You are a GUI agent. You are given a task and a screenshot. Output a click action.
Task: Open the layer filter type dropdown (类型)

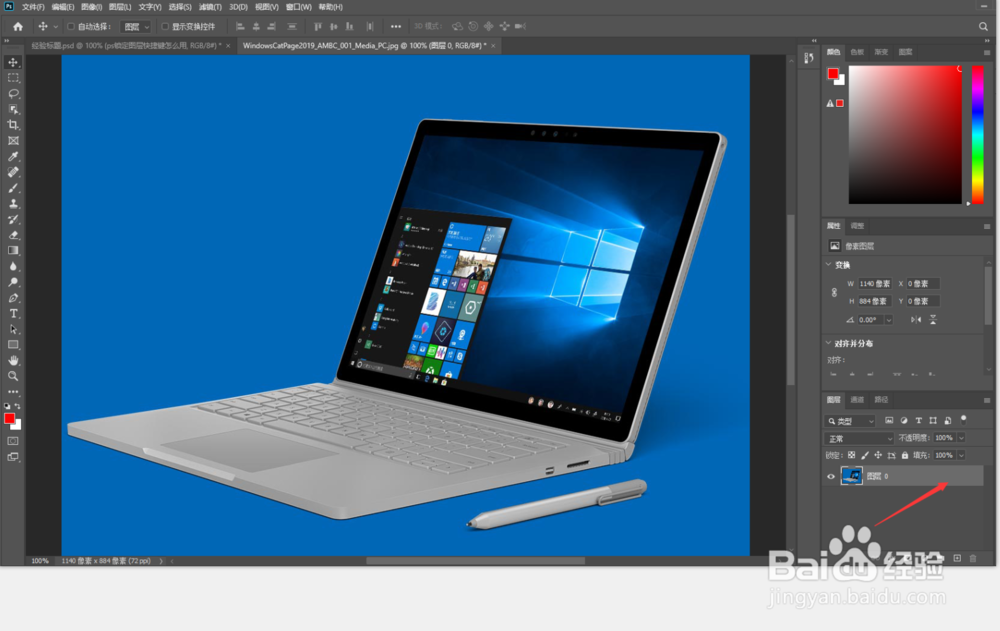[x=851, y=421]
